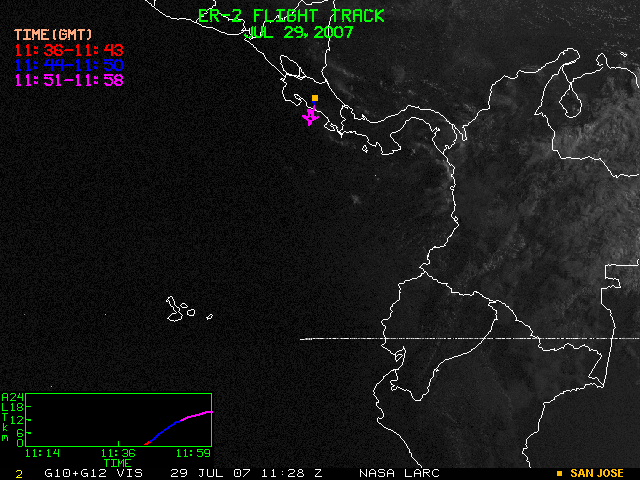Screen dimensions: 640x480
Task: Click the 11:36 tick on altitude chart
Action: (x=118, y=453)
